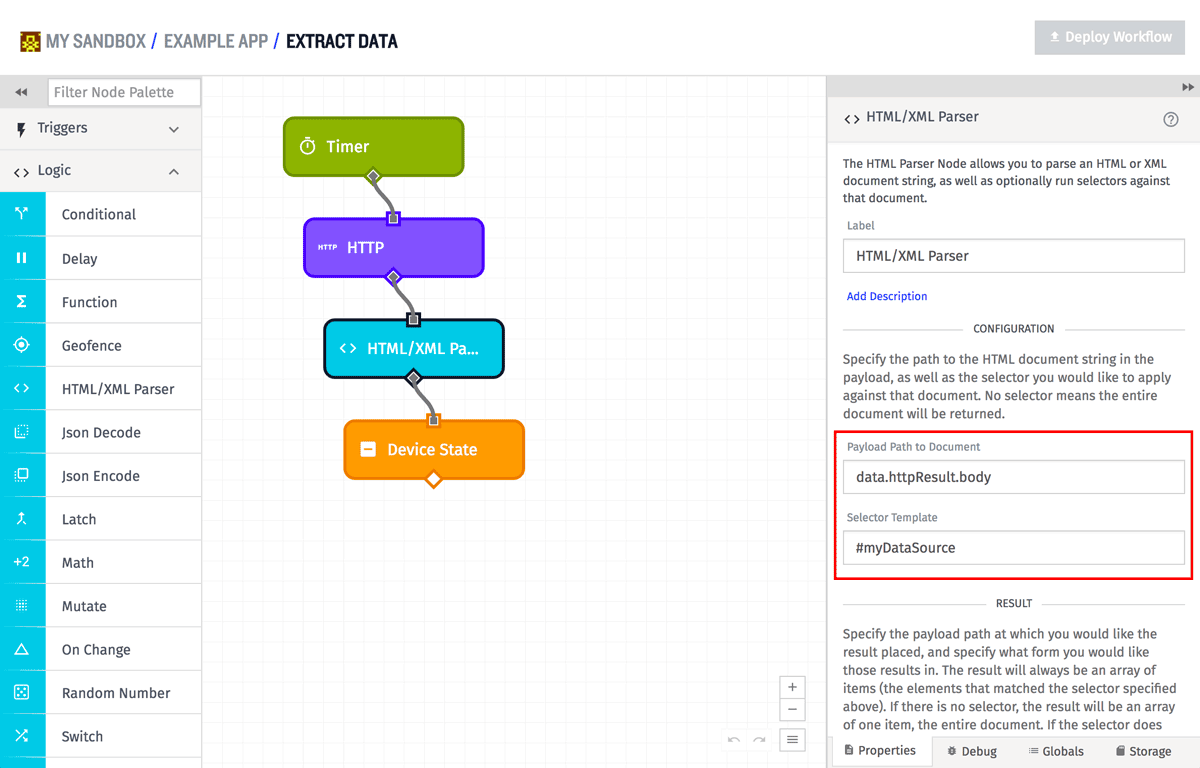The image size is (1200, 768).
Task: Zoom out of the workflow canvas
Action: click(792, 710)
